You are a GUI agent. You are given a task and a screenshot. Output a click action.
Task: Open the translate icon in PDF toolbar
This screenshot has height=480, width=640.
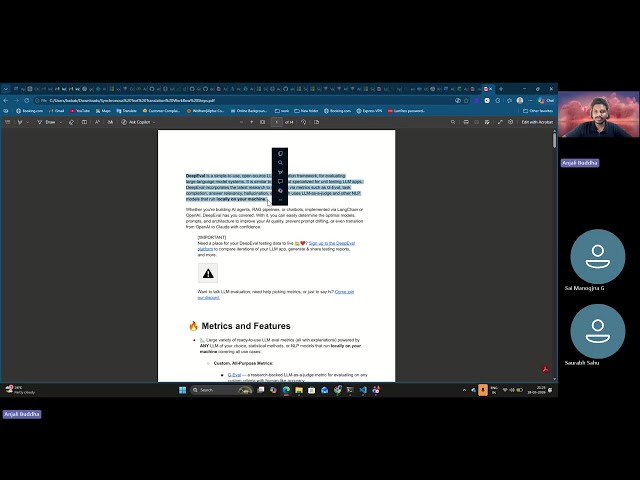(110, 122)
